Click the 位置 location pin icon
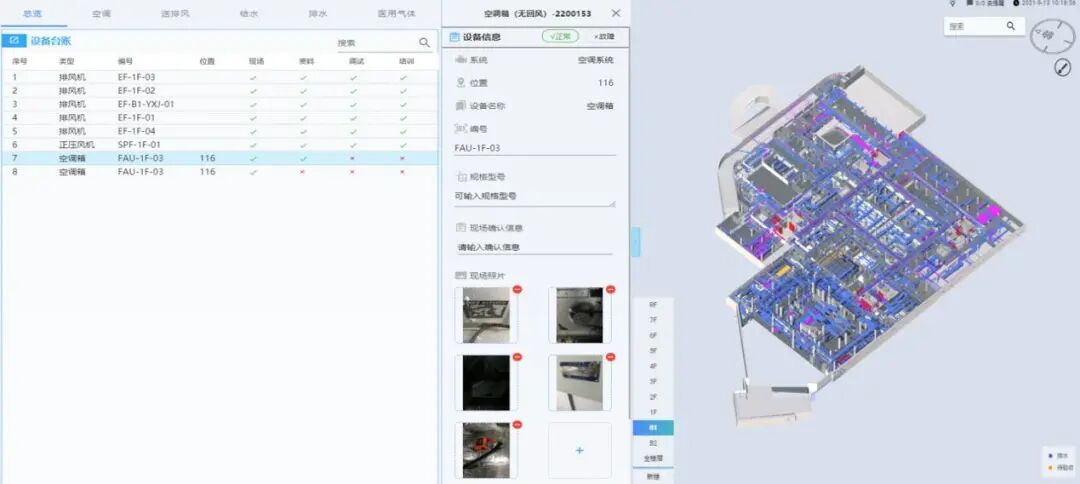 point(461,83)
